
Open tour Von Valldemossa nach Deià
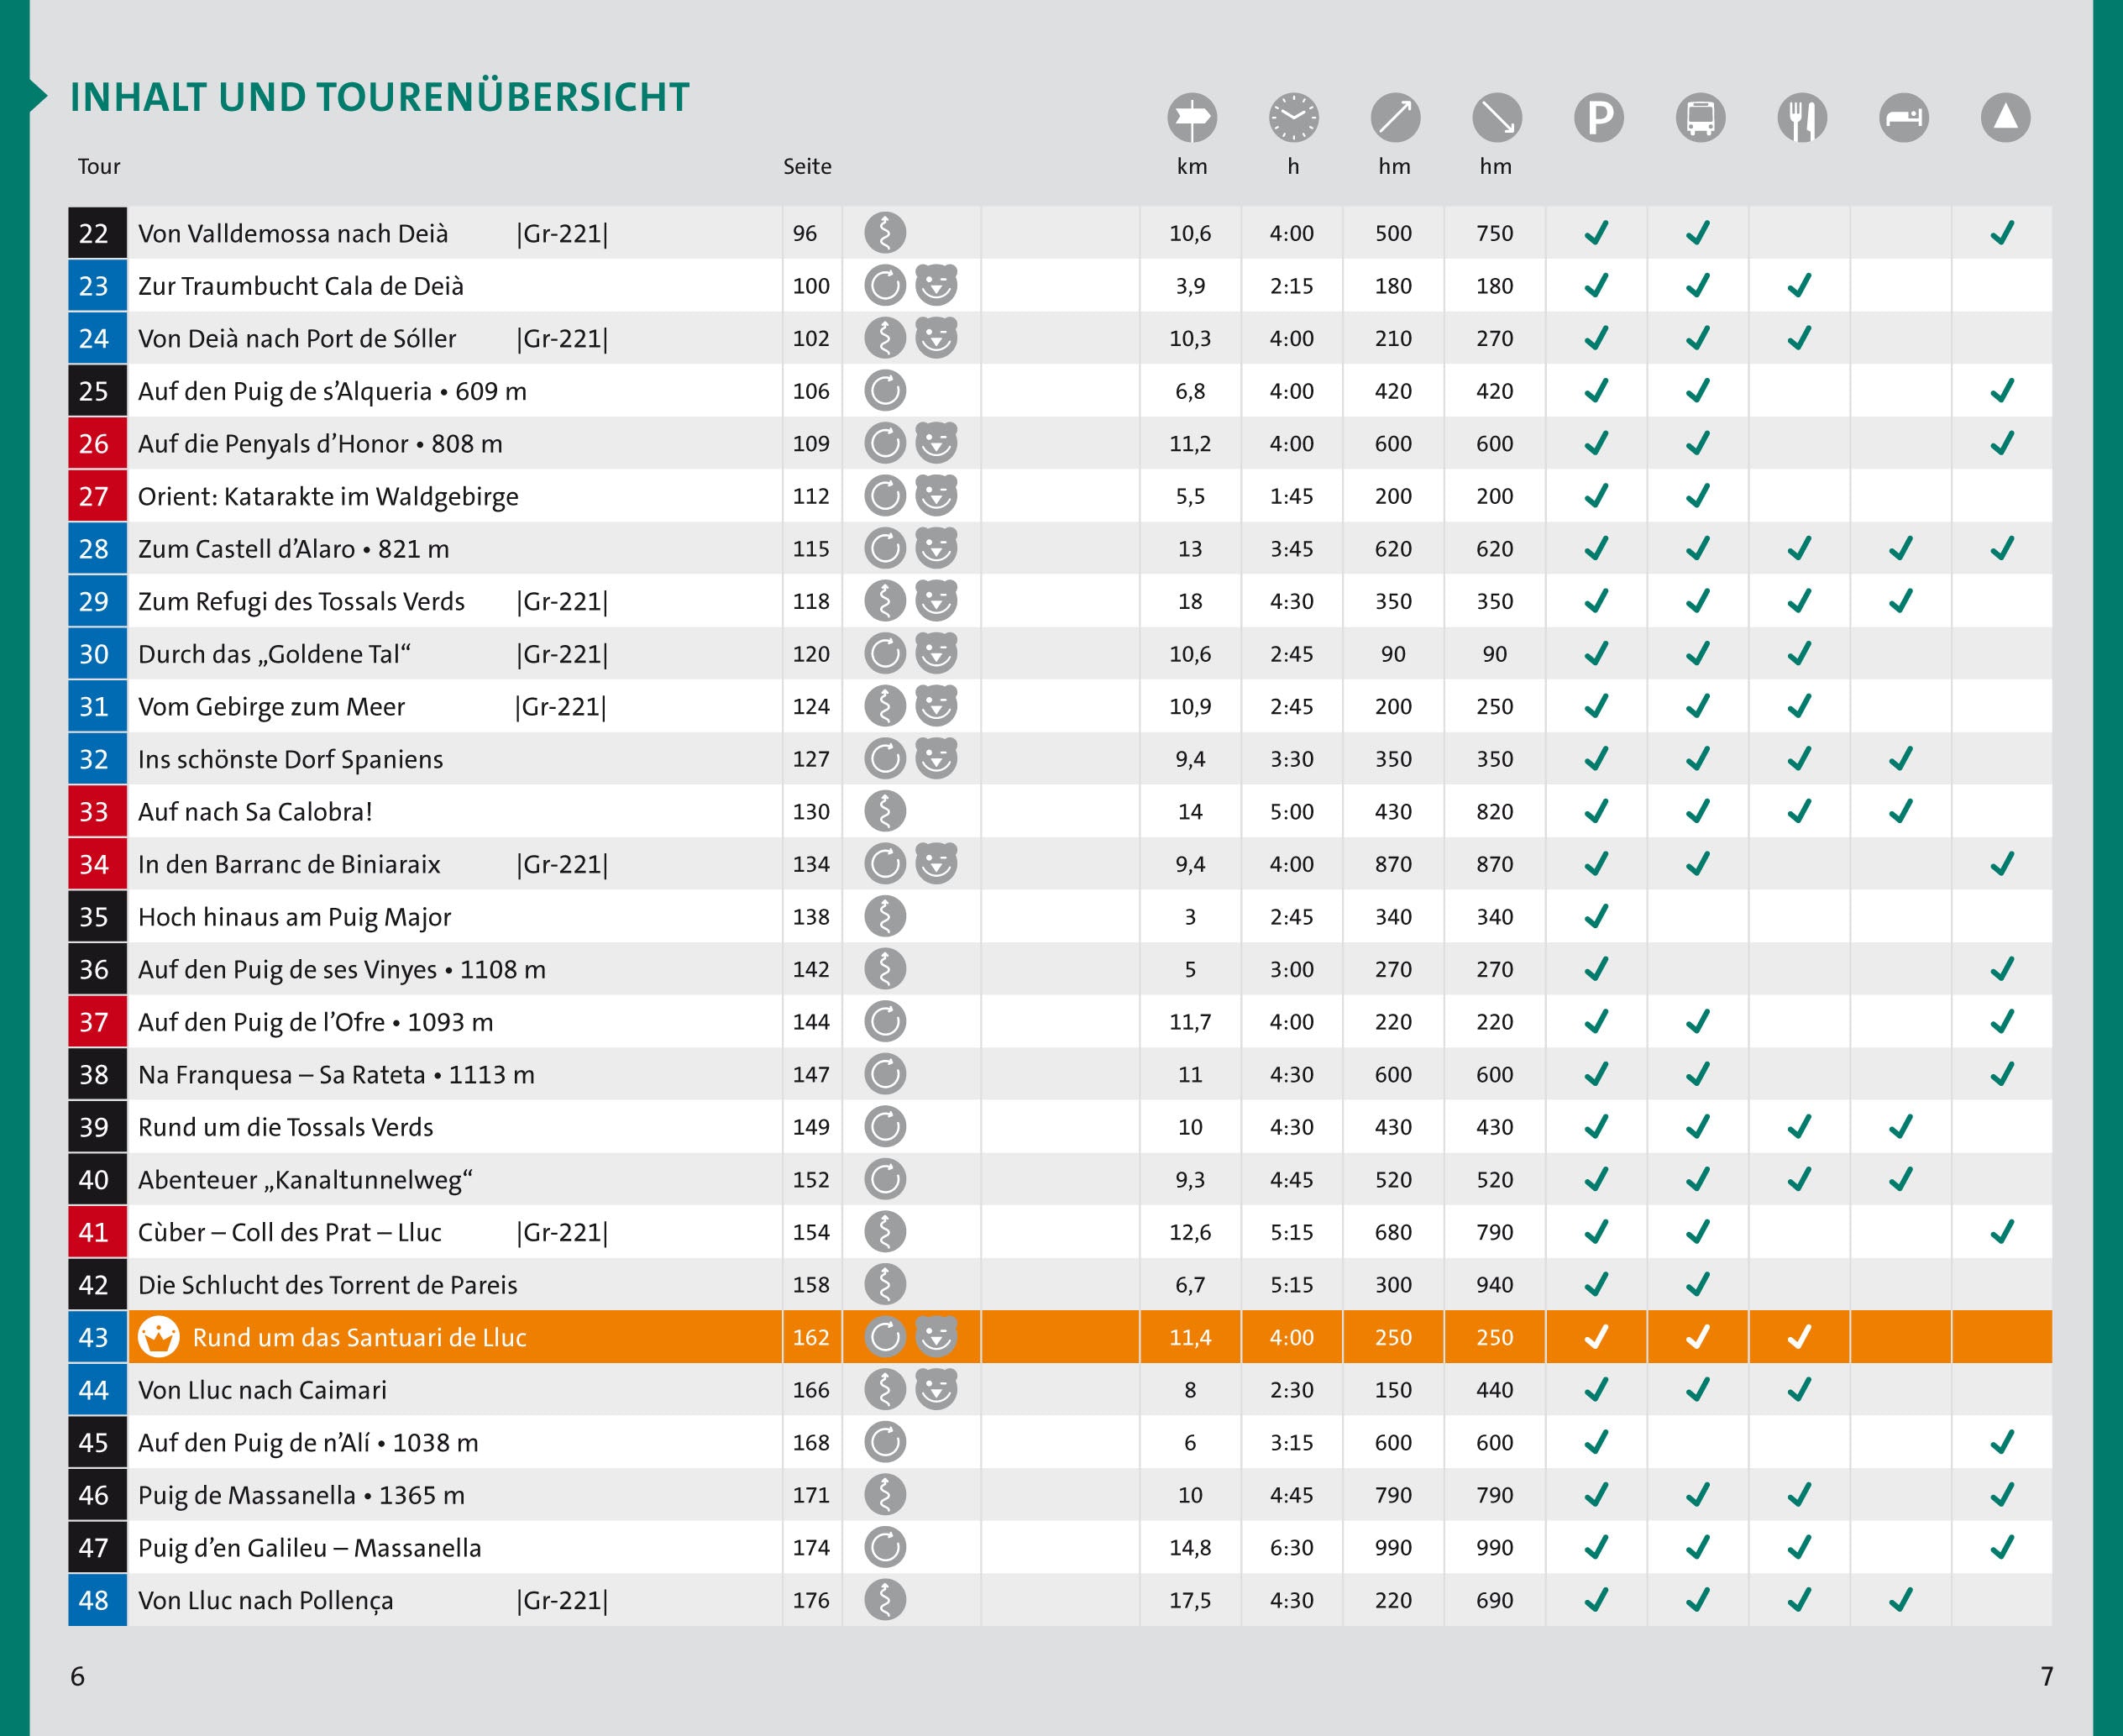click(x=293, y=233)
